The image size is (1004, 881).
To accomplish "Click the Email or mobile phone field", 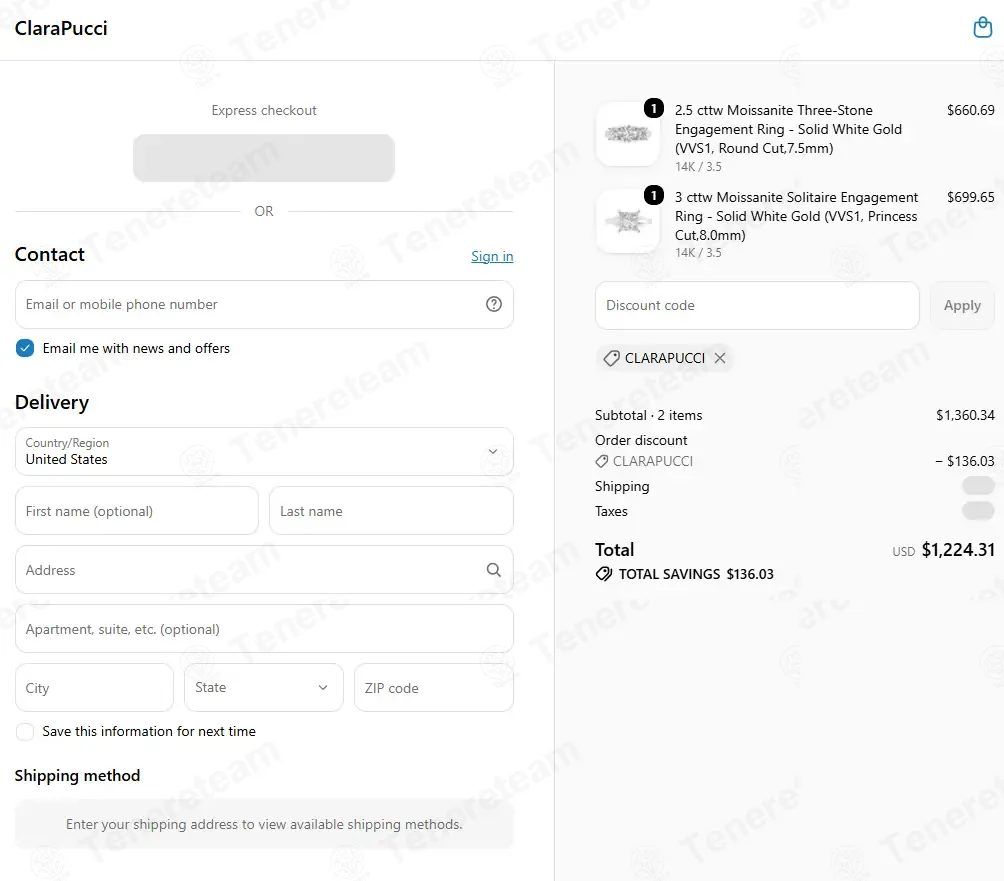I will click(264, 304).
